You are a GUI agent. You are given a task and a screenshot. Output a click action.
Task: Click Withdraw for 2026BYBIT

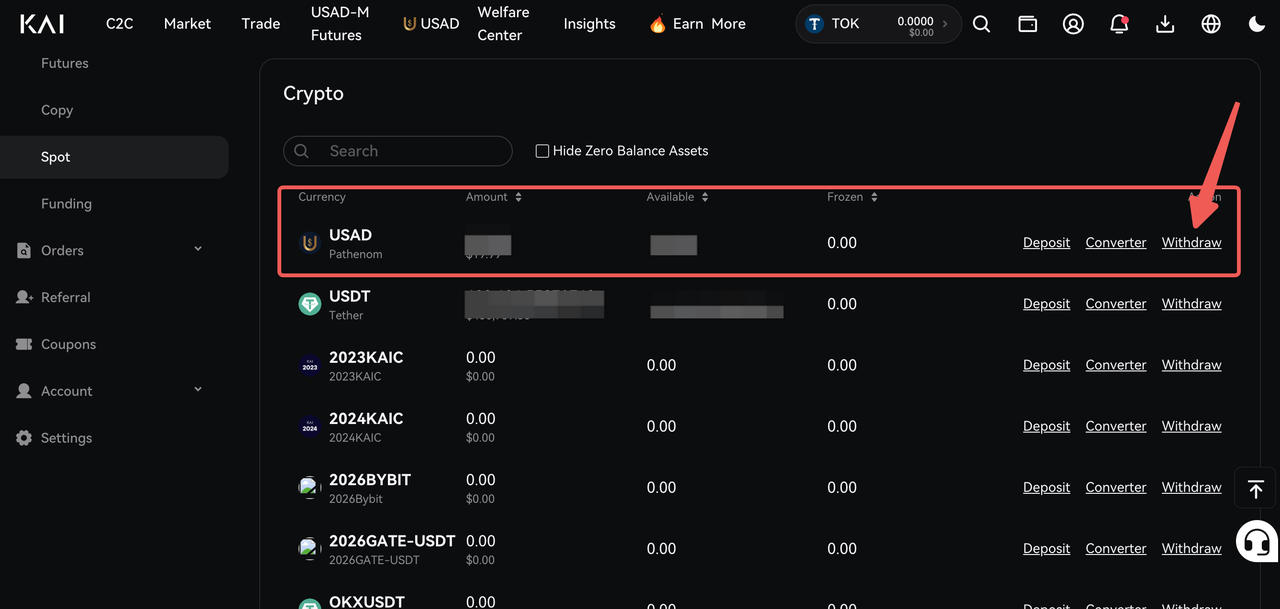point(1191,487)
